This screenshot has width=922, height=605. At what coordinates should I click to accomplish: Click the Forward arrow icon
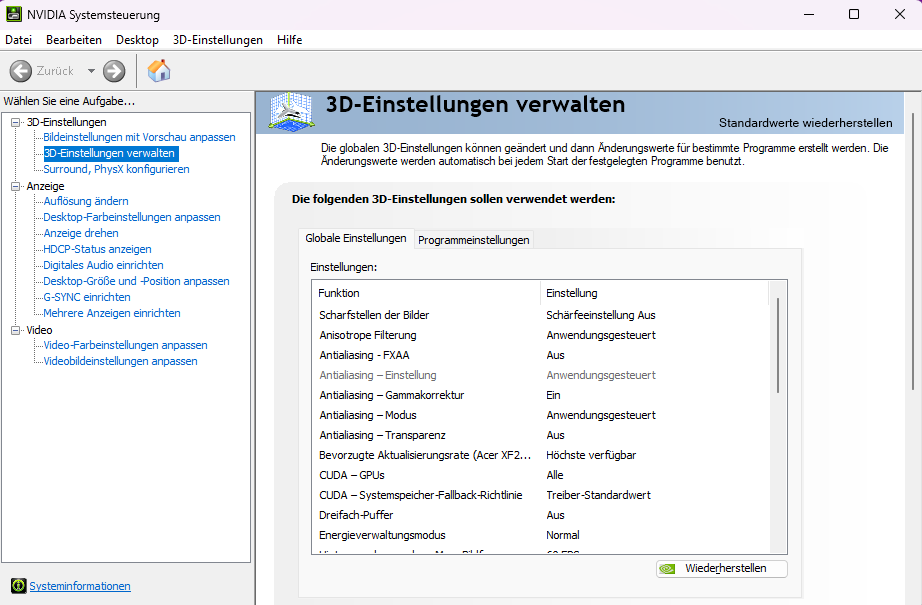[x=114, y=71]
